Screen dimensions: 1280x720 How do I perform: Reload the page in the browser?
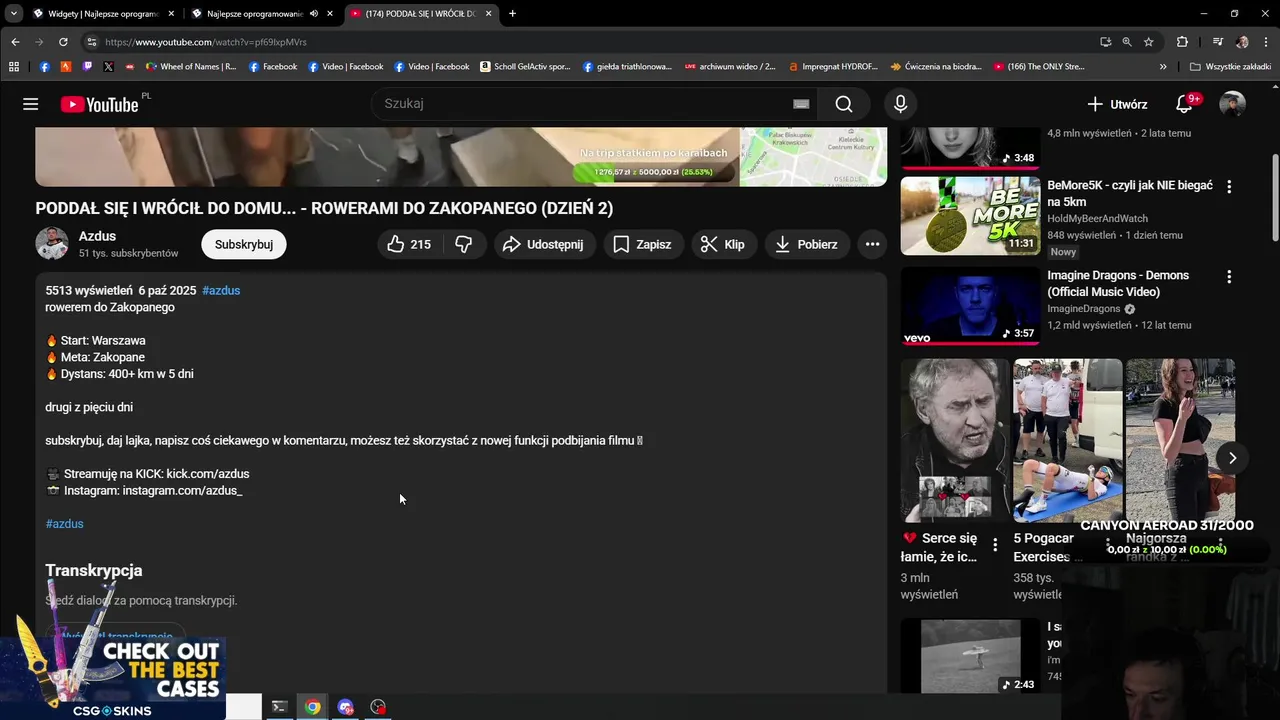[x=63, y=42]
